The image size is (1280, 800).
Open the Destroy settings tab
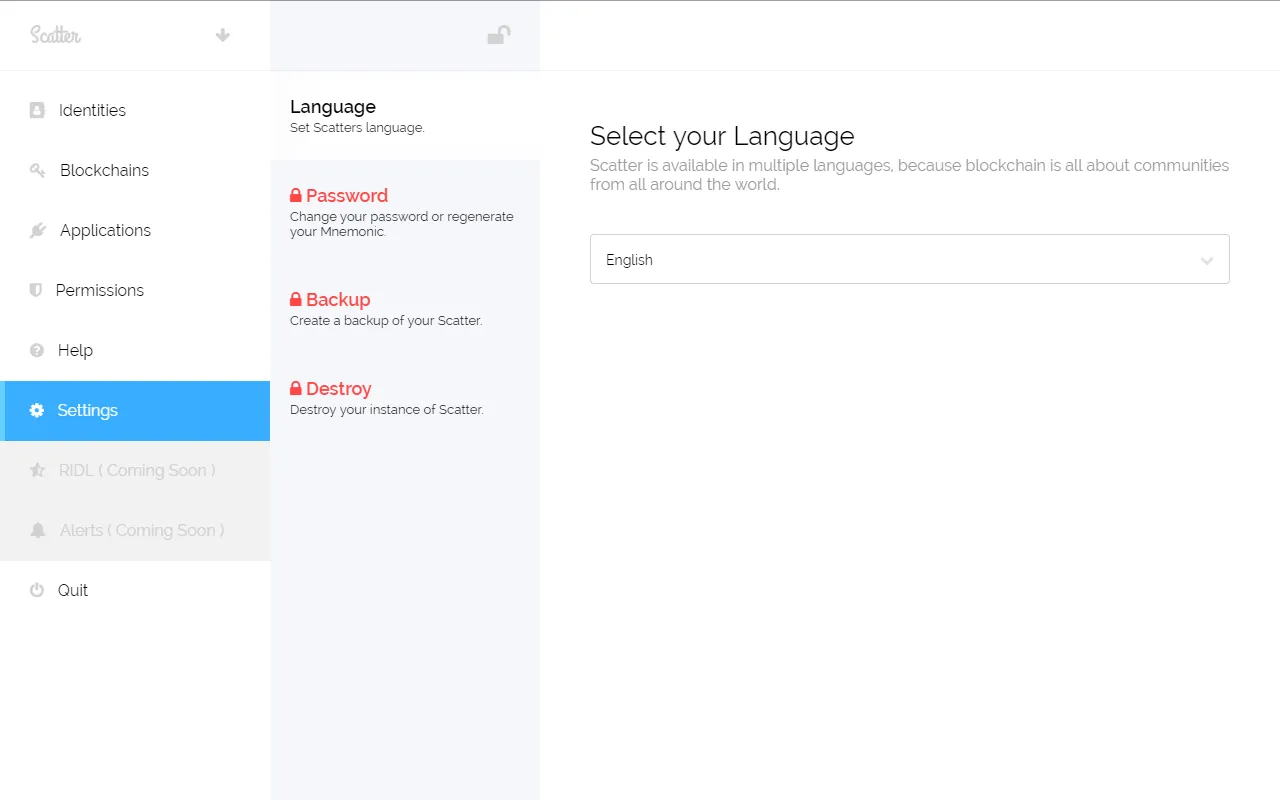[x=405, y=398]
